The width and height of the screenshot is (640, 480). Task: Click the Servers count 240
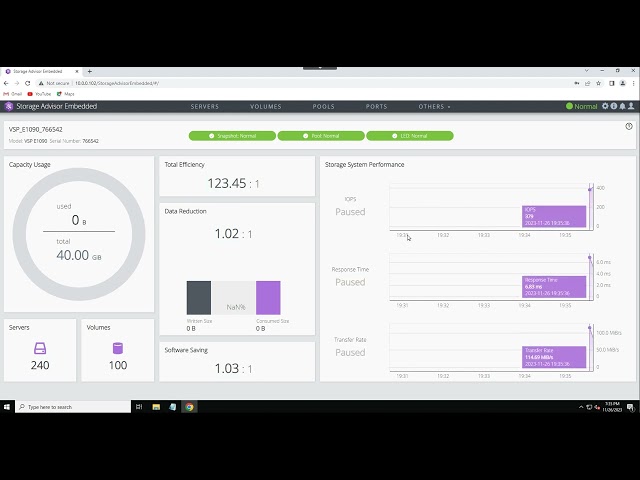tap(40, 365)
